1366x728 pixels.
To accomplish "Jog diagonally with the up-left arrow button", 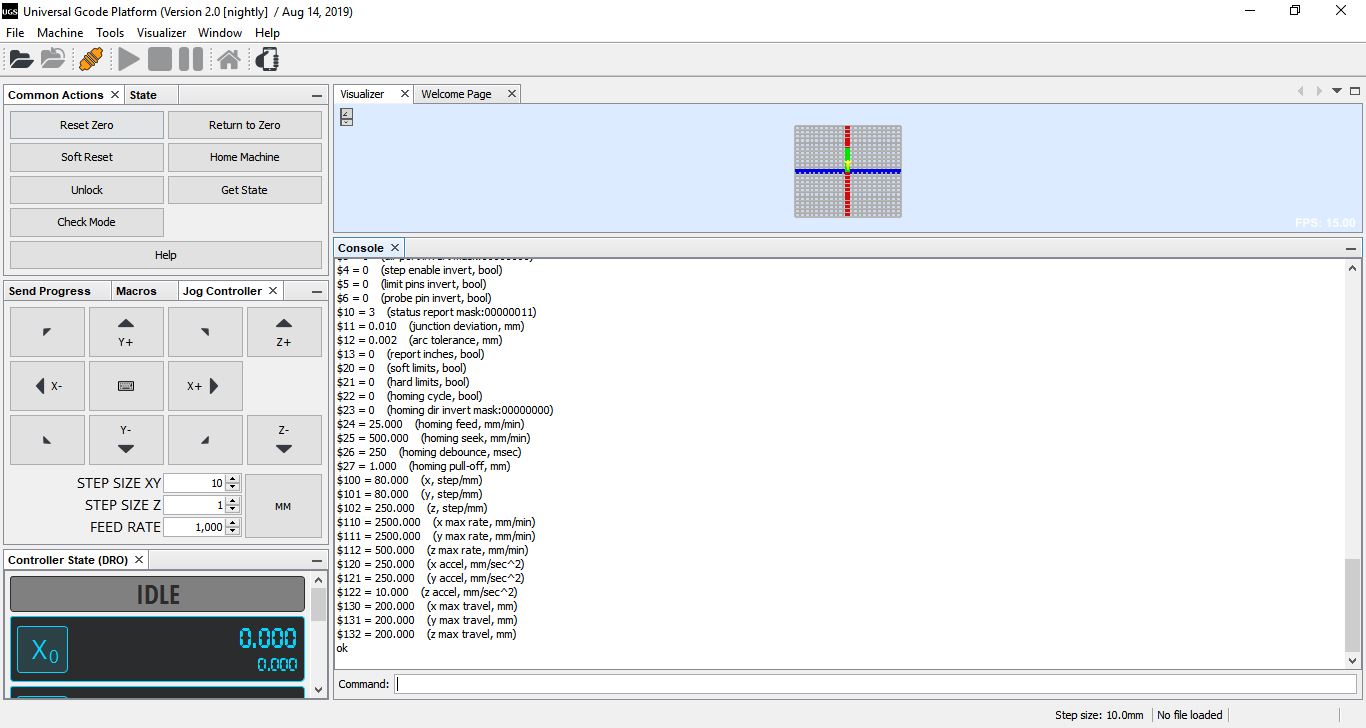I will [47, 332].
